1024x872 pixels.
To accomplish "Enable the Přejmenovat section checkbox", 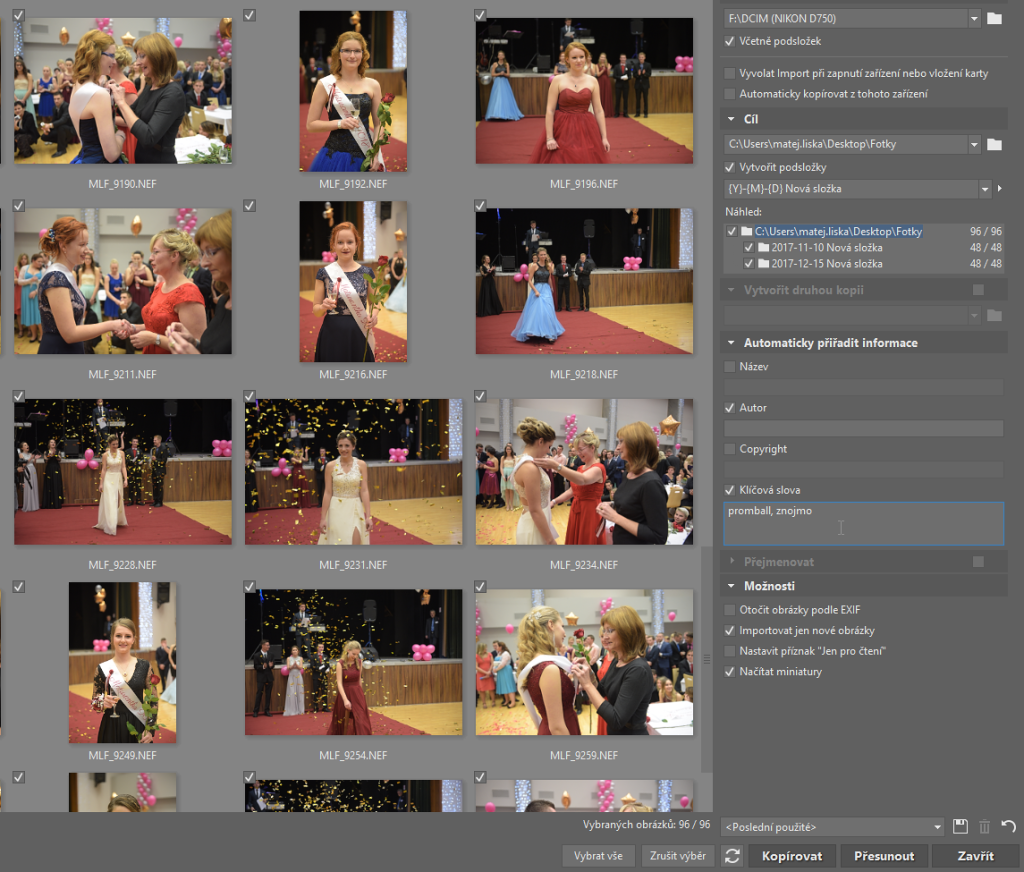I will 978,562.
